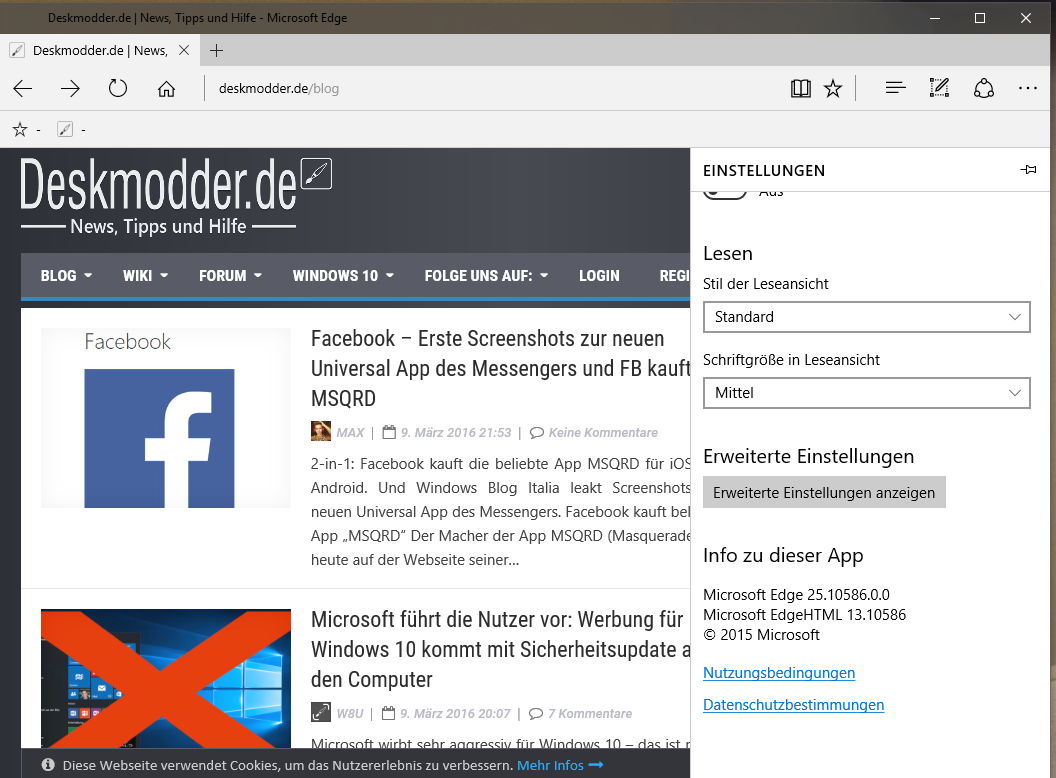
Task: Open the home page via house icon
Action: pyautogui.click(x=166, y=88)
